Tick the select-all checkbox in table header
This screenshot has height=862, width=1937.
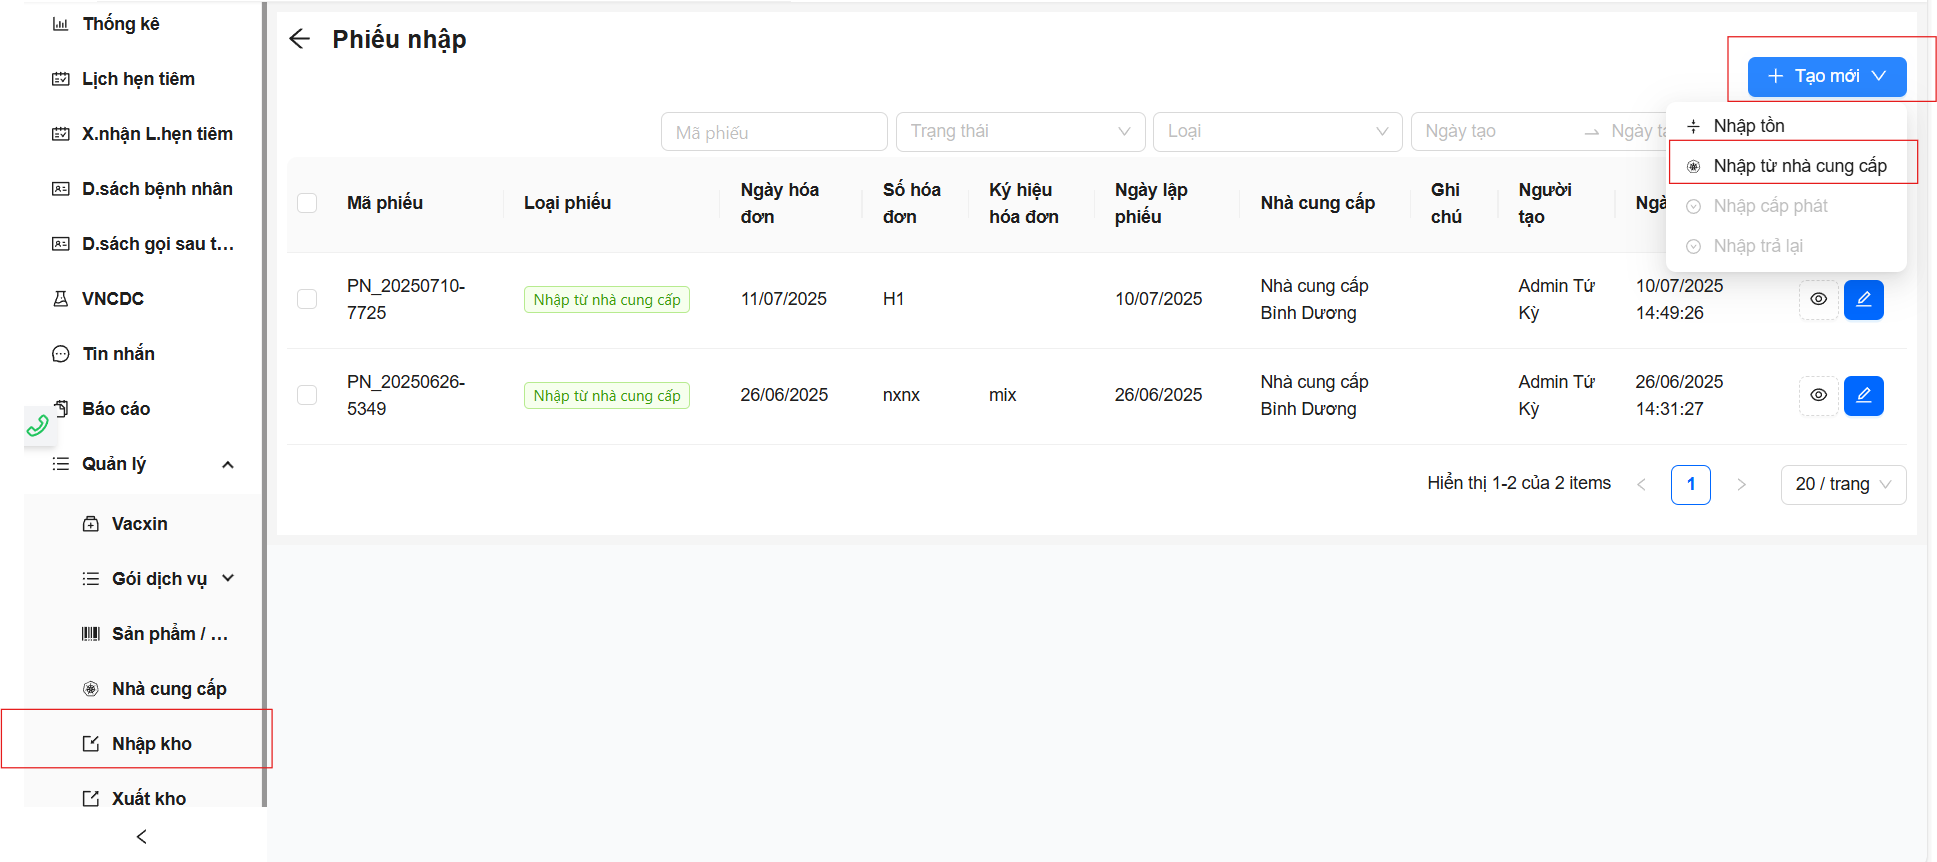coord(307,203)
